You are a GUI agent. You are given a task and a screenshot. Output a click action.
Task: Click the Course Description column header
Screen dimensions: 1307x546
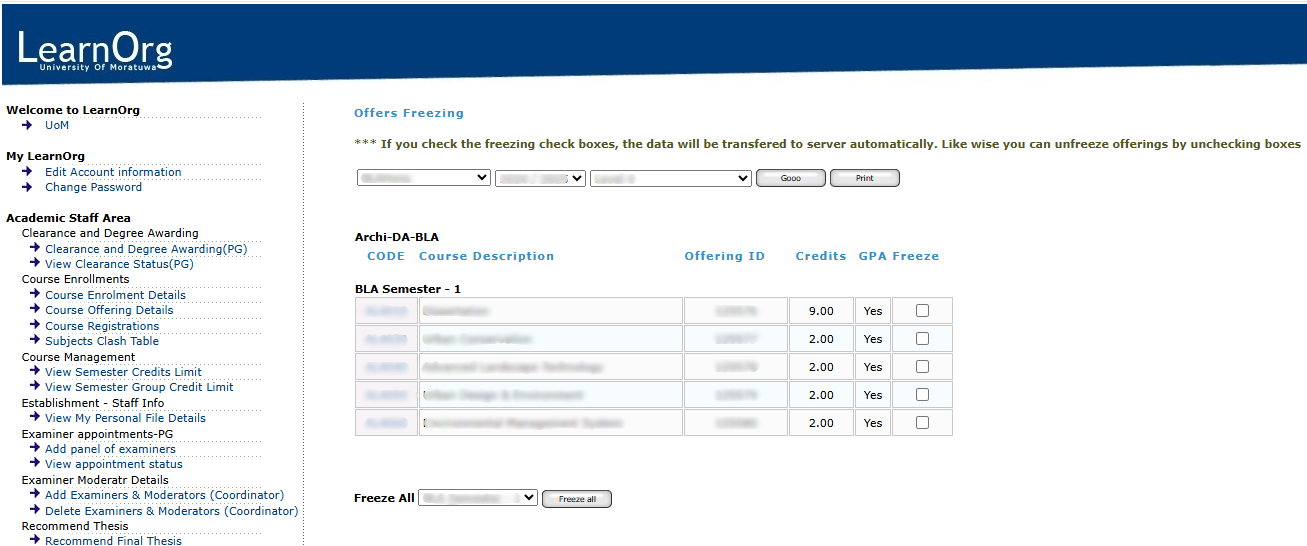pyautogui.click(x=486, y=256)
